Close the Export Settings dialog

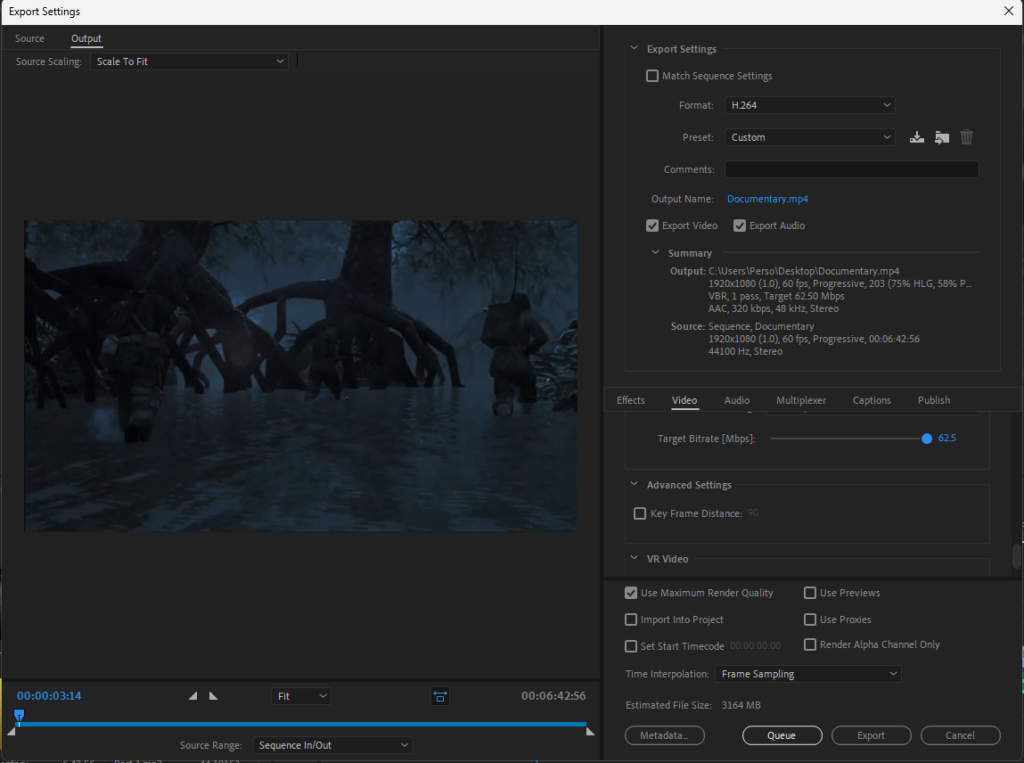click(x=1008, y=11)
